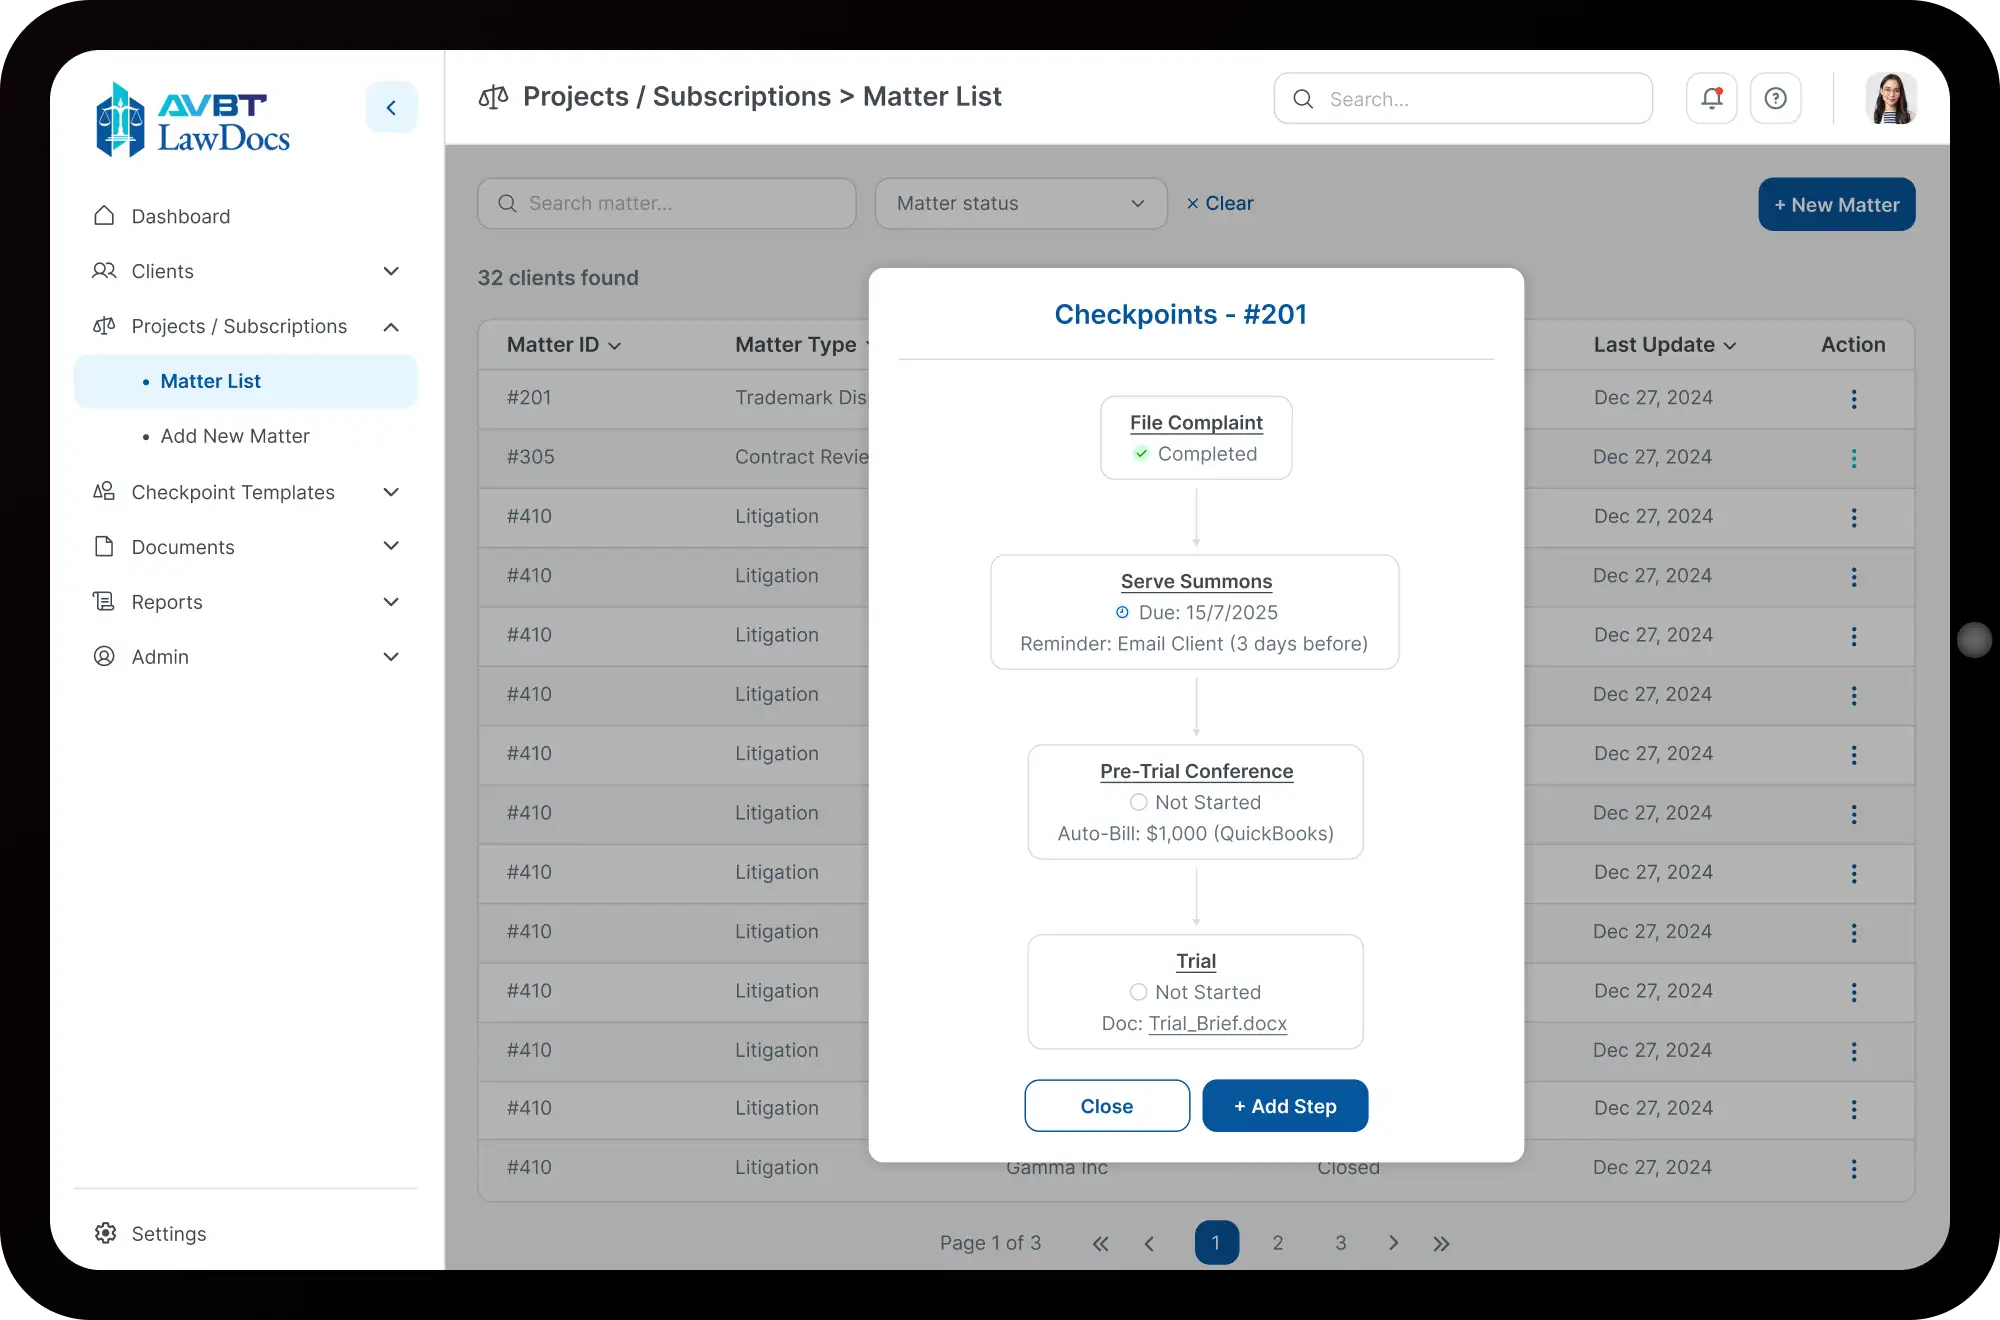The height and width of the screenshot is (1320, 2000).
Task: Go to the last page double arrow
Action: (x=1441, y=1243)
